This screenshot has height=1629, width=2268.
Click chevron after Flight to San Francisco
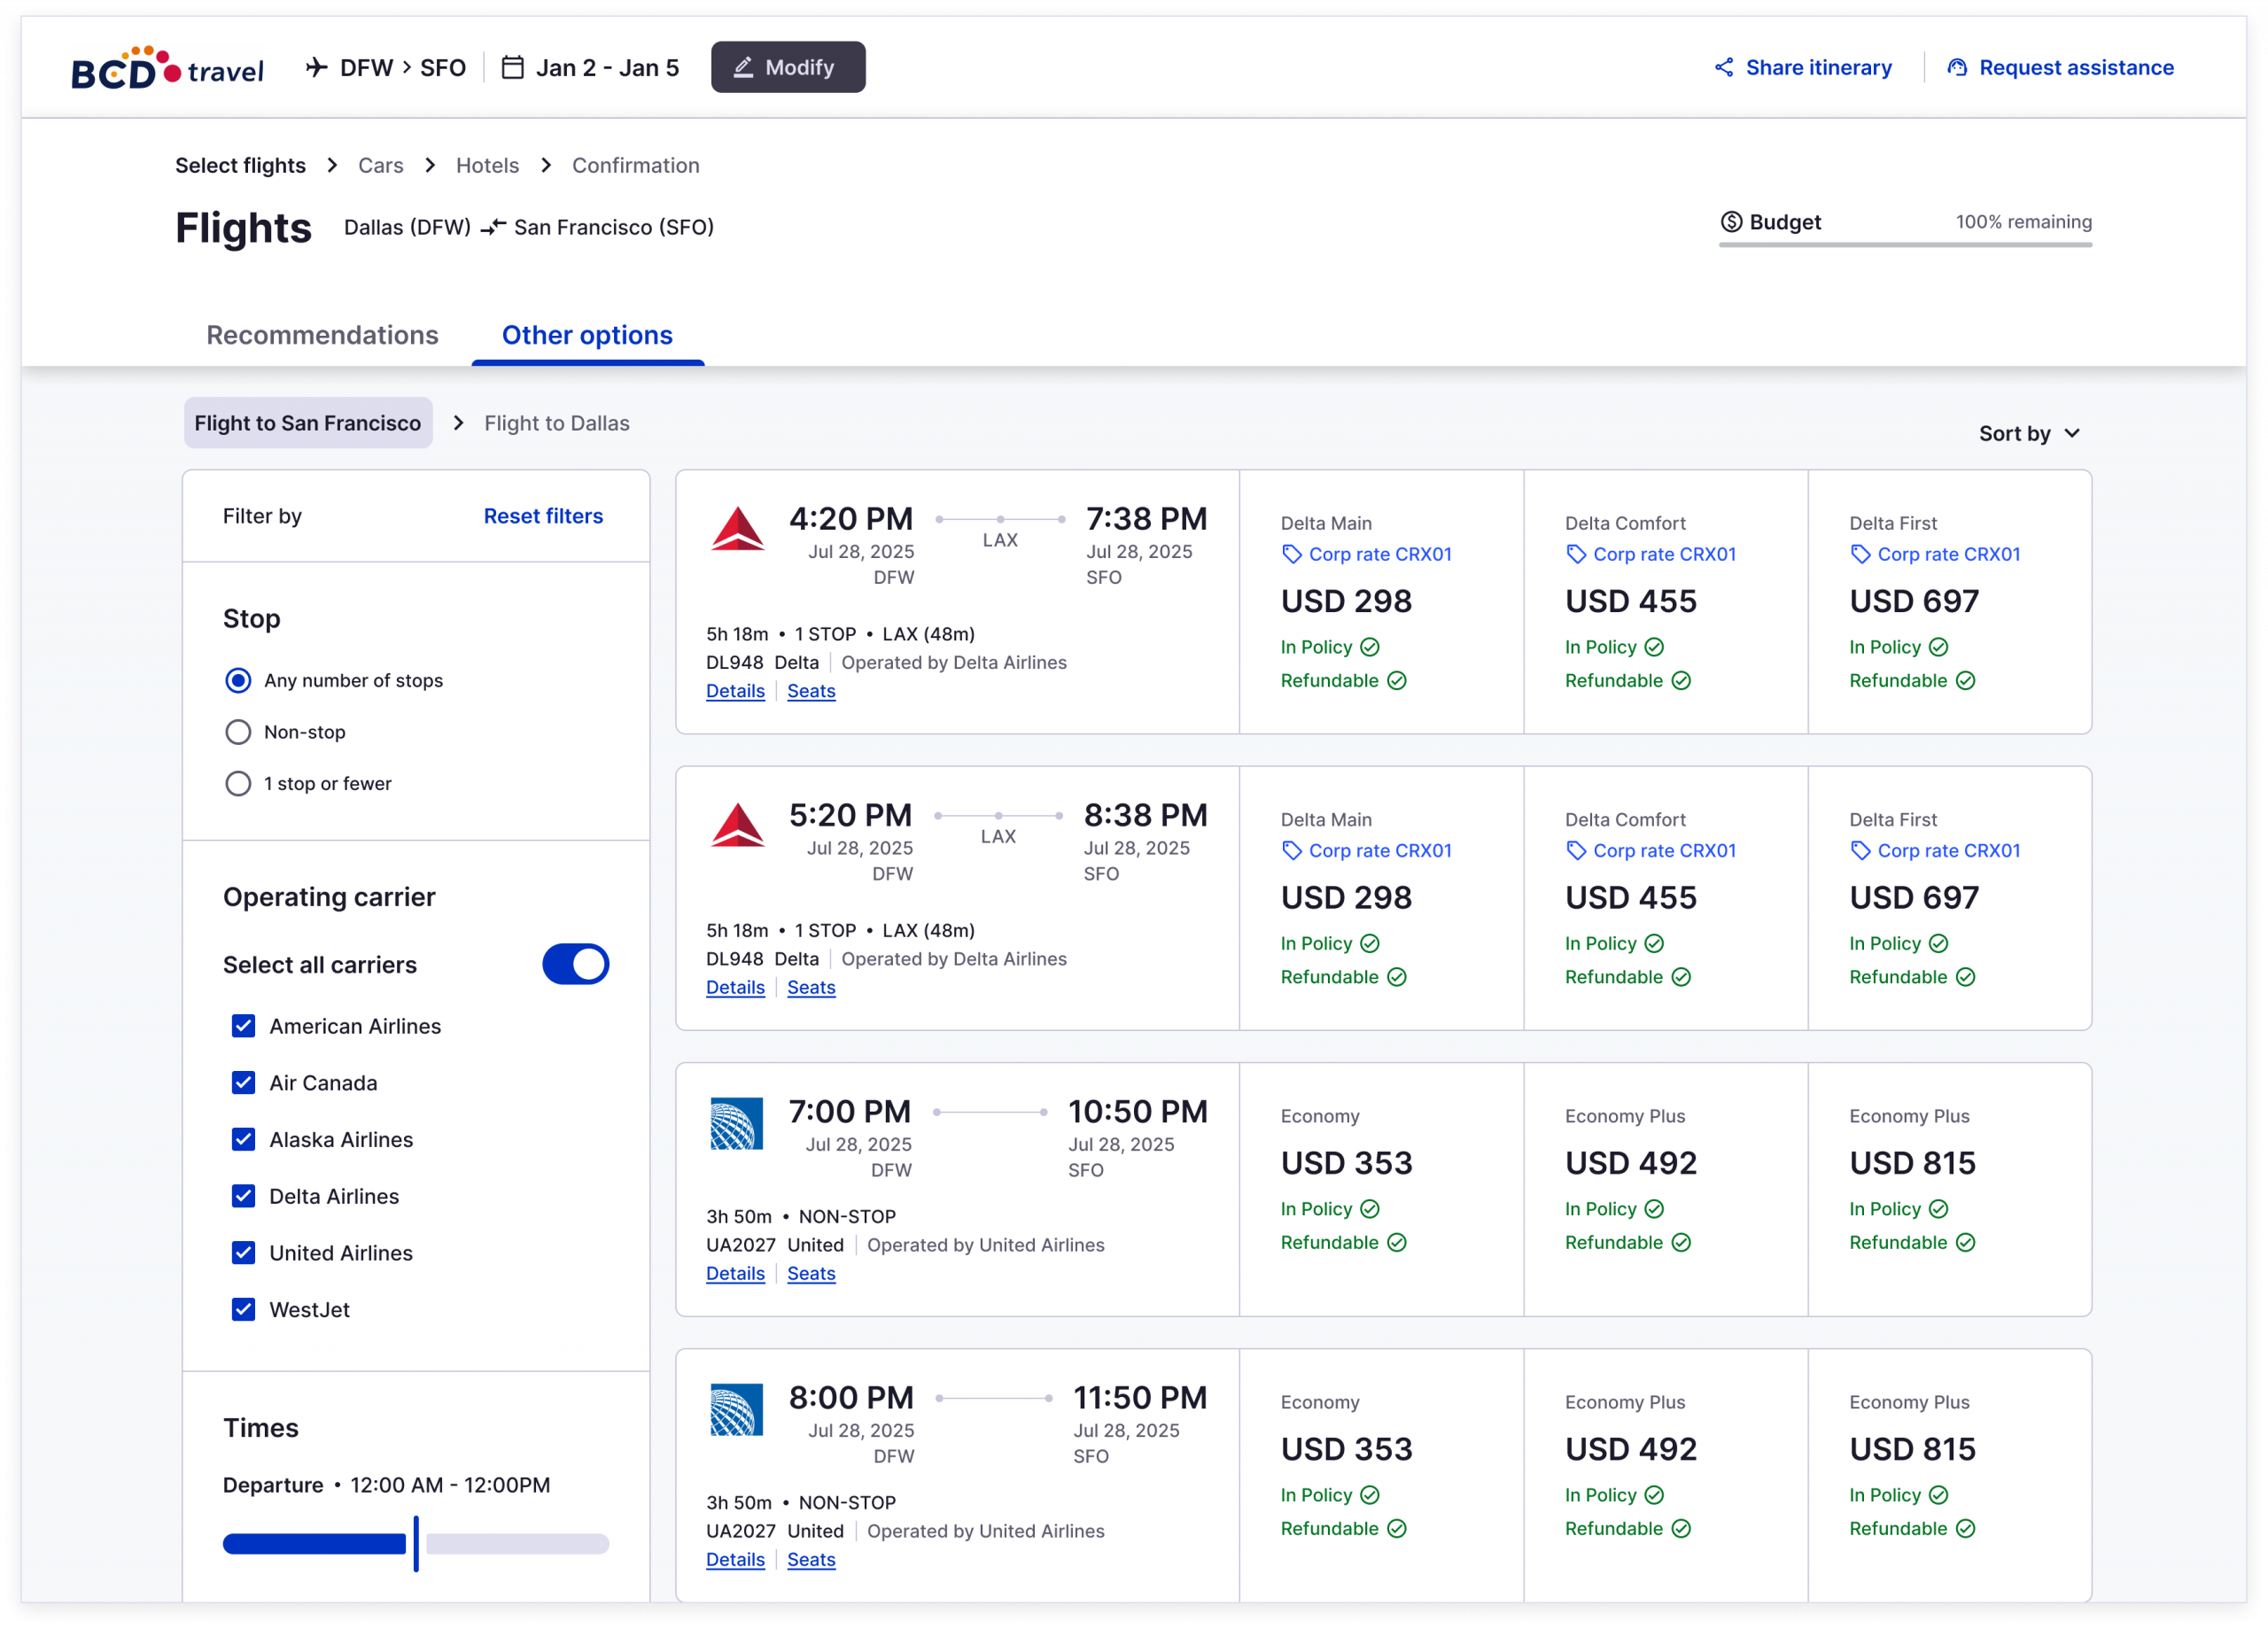pos(458,423)
